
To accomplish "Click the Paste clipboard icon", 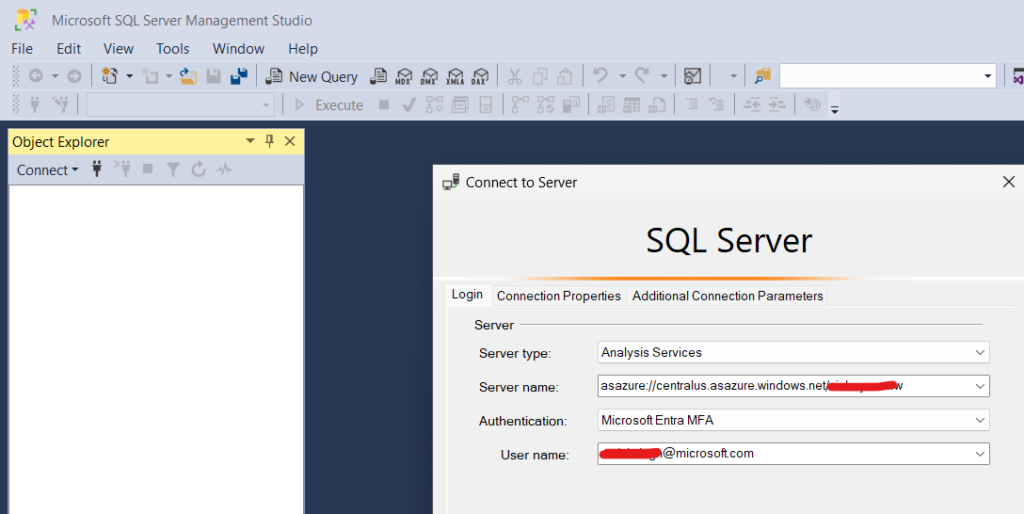I will coord(565,76).
